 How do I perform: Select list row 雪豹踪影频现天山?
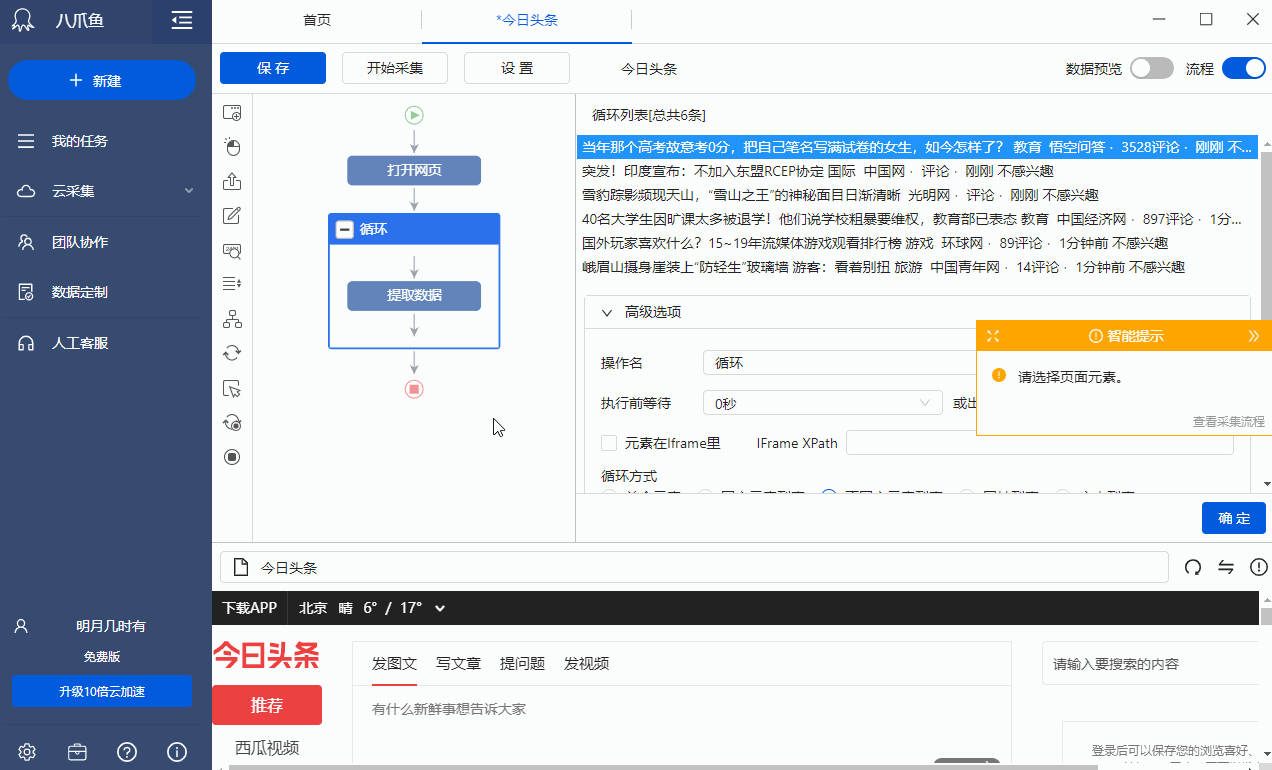click(917, 195)
